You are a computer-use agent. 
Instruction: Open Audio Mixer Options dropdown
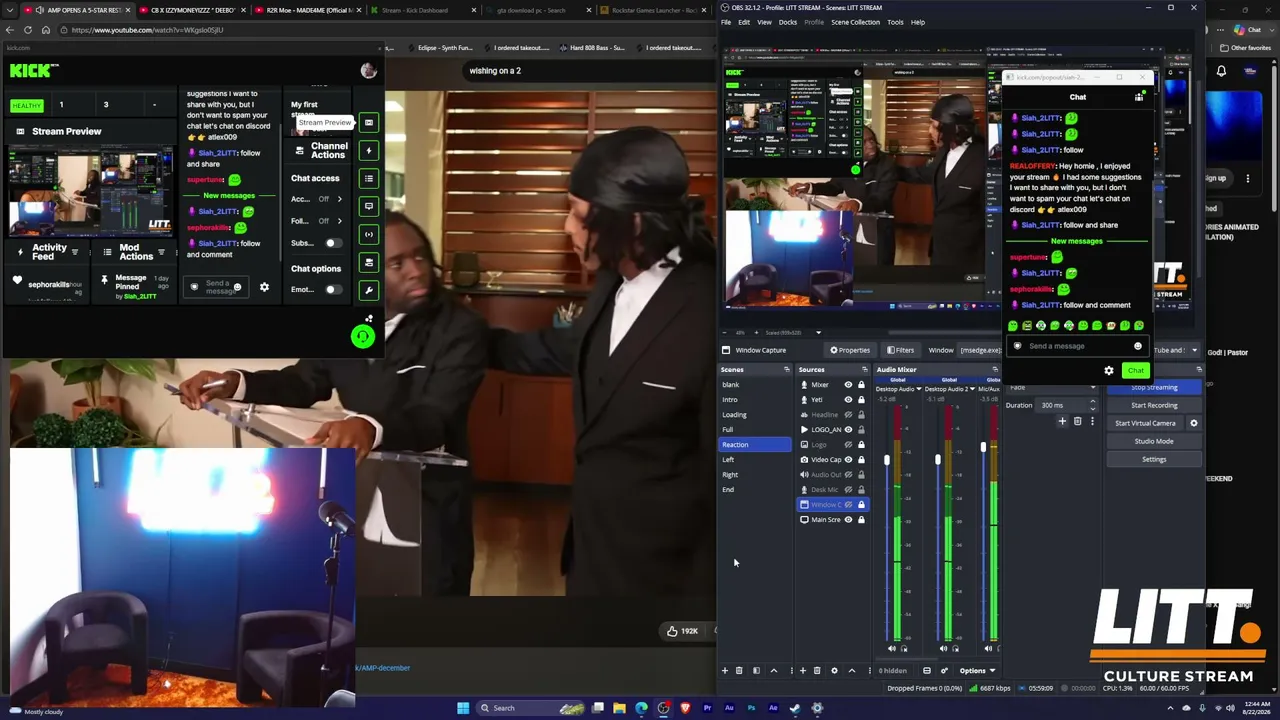point(977,671)
